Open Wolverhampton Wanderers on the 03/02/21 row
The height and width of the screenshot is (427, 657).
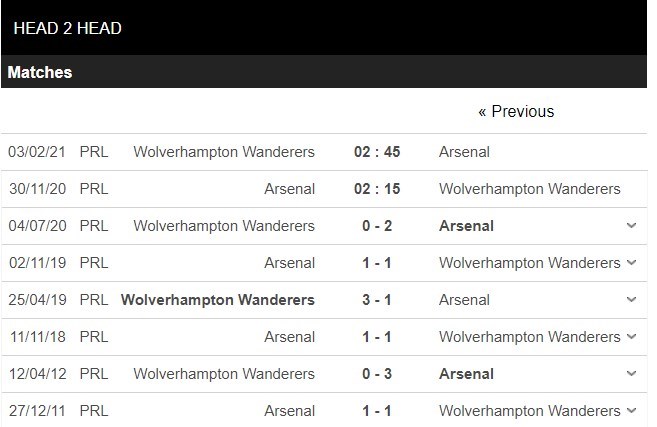pos(224,152)
